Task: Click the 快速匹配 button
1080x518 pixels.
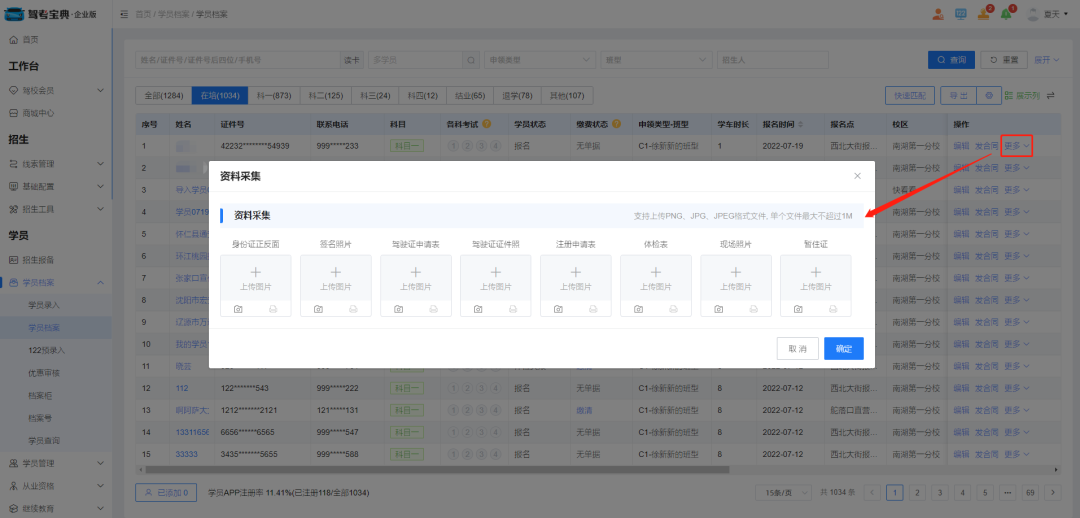Action: (x=910, y=96)
